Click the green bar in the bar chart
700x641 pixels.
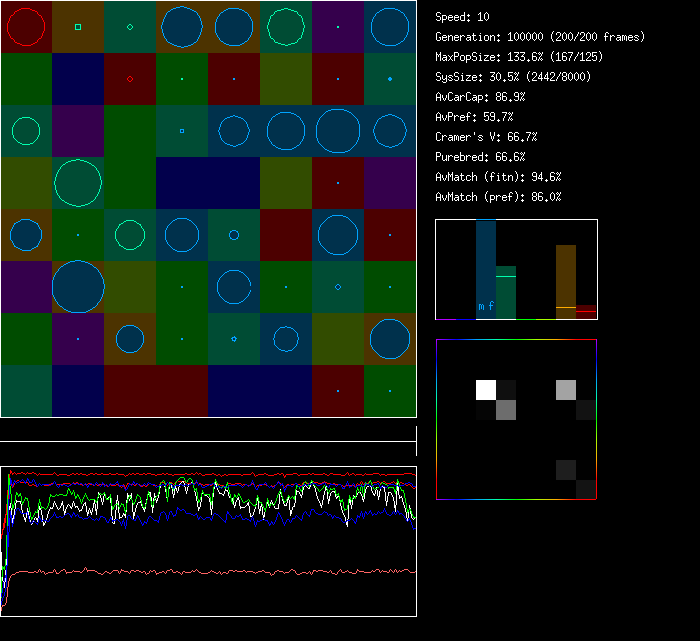[x=506, y=292]
